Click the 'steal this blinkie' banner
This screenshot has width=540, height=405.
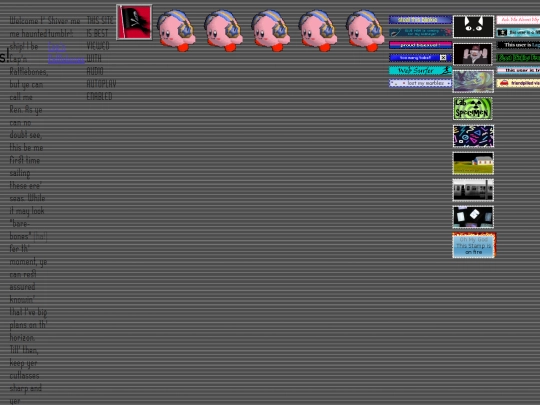click(x=420, y=20)
